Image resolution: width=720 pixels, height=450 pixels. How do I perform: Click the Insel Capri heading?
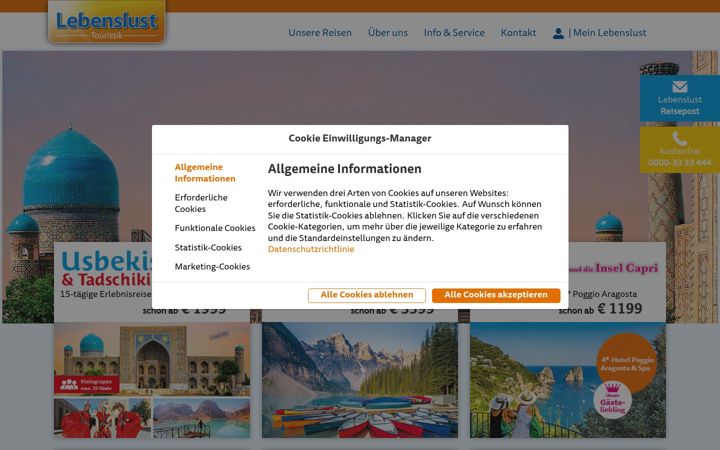click(x=626, y=268)
